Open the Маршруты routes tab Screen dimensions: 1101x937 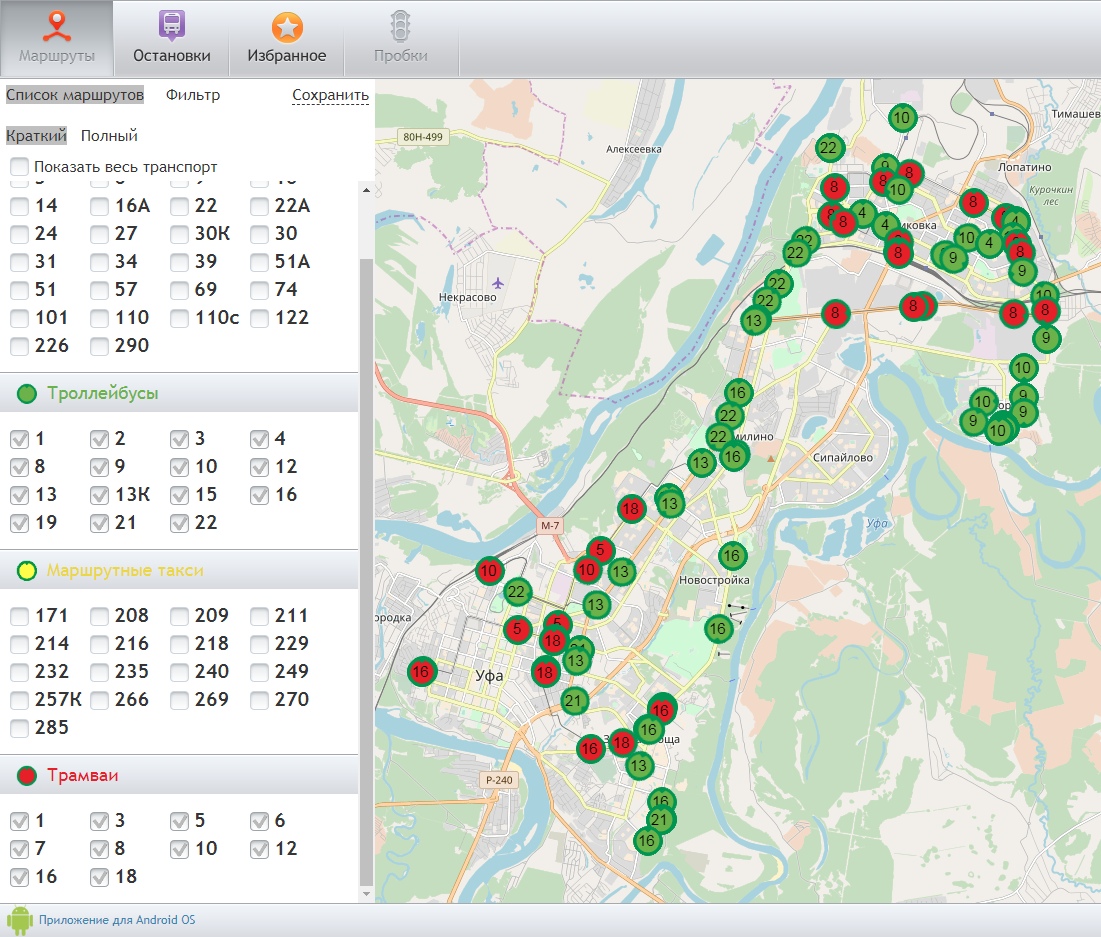[x=56, y=39]
